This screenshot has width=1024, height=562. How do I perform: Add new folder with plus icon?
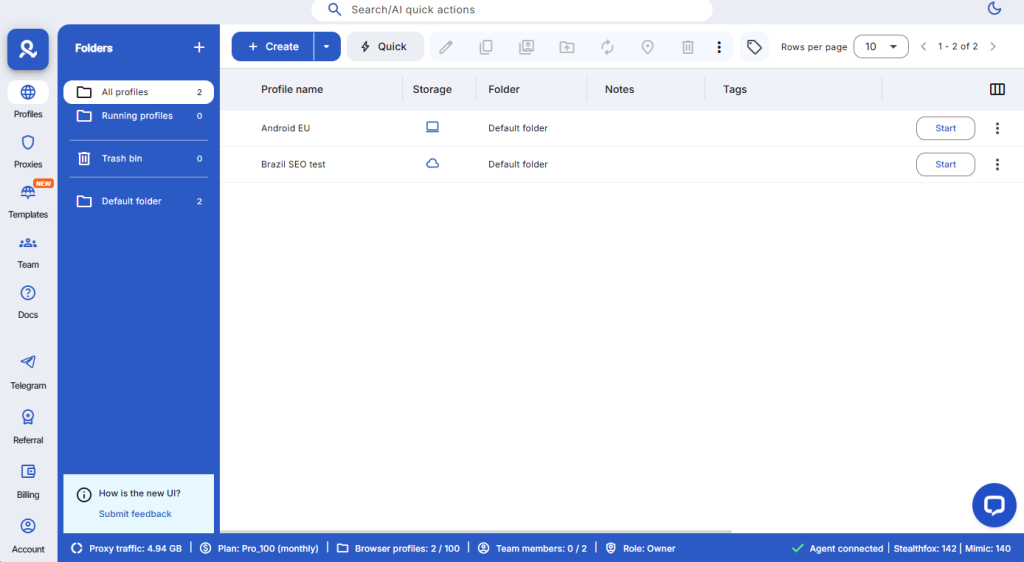[x=198, y=47]
